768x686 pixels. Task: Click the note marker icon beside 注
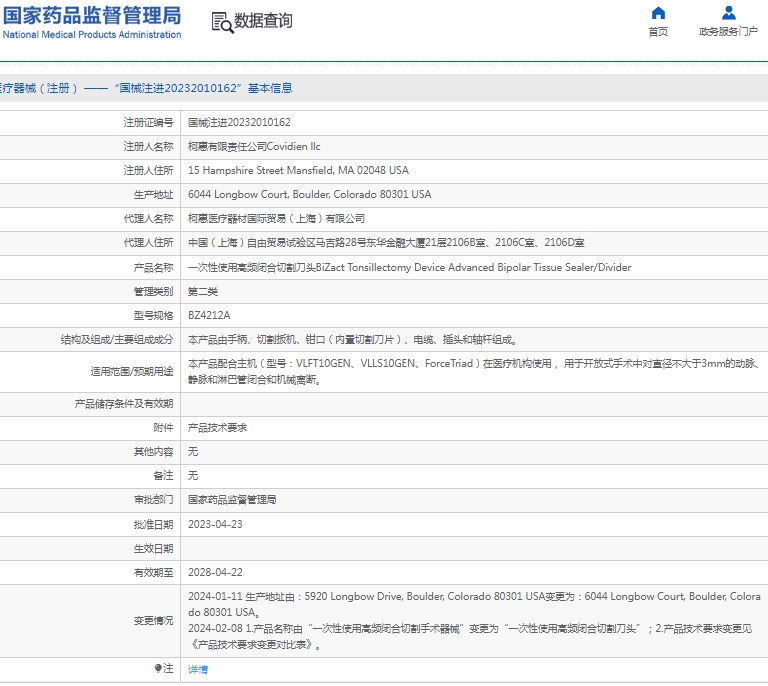coord(158,668)
